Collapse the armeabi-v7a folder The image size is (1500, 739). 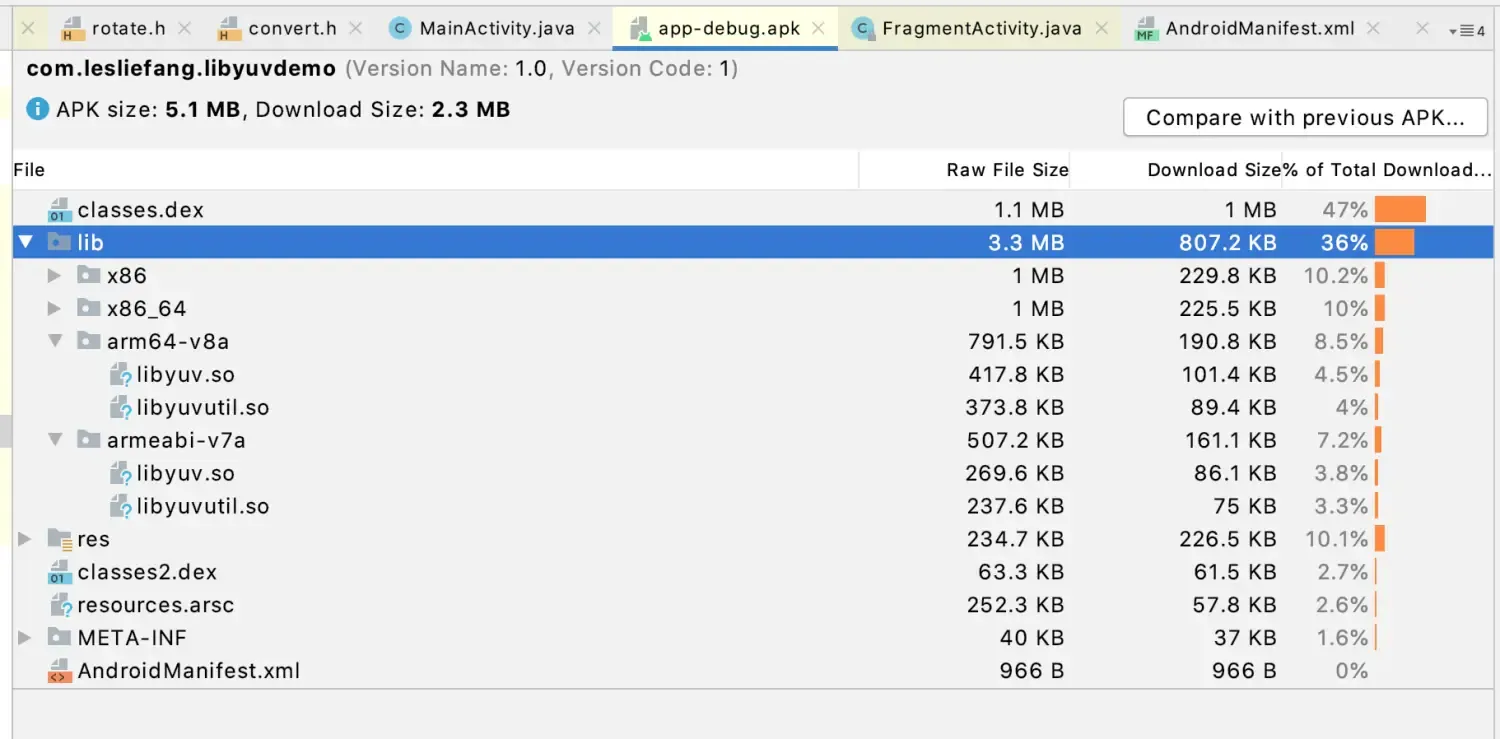(55, 440)
